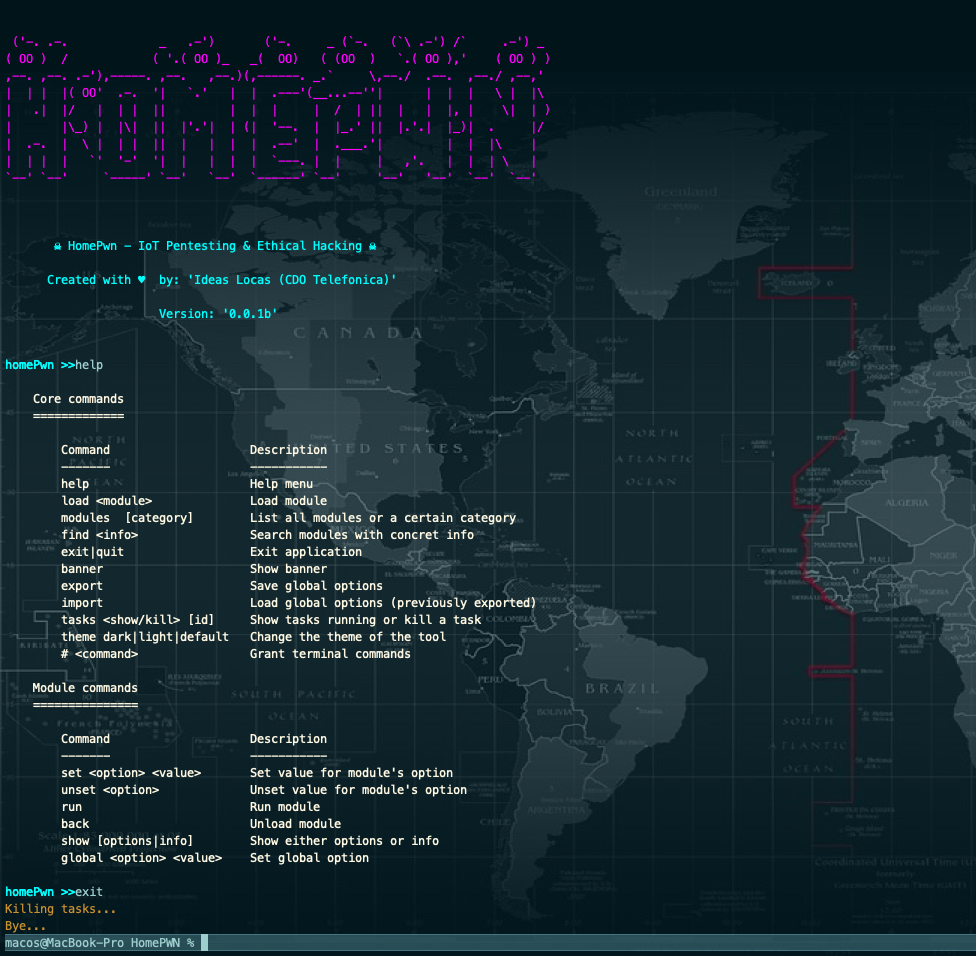Click the 'run' module command
The image size is (976, 956).
tap(72, 807)
